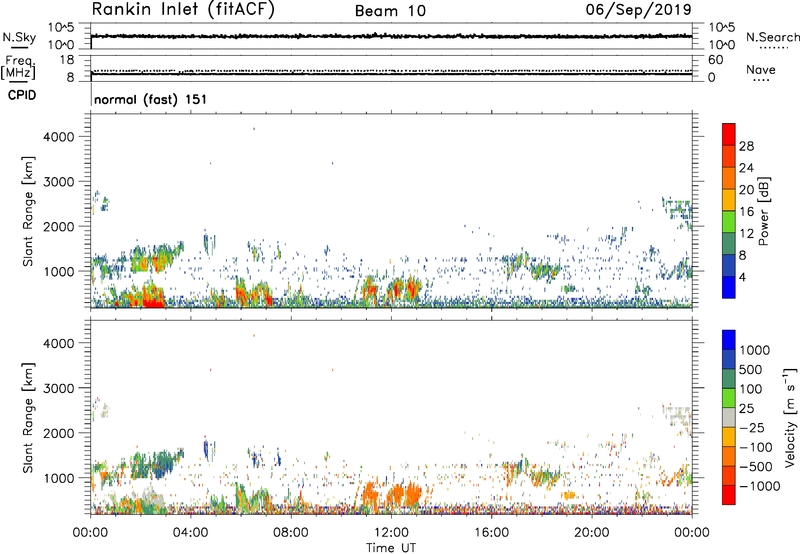
Task: Pick the light green 12-16 dB power segment
Action: point(729,223)
